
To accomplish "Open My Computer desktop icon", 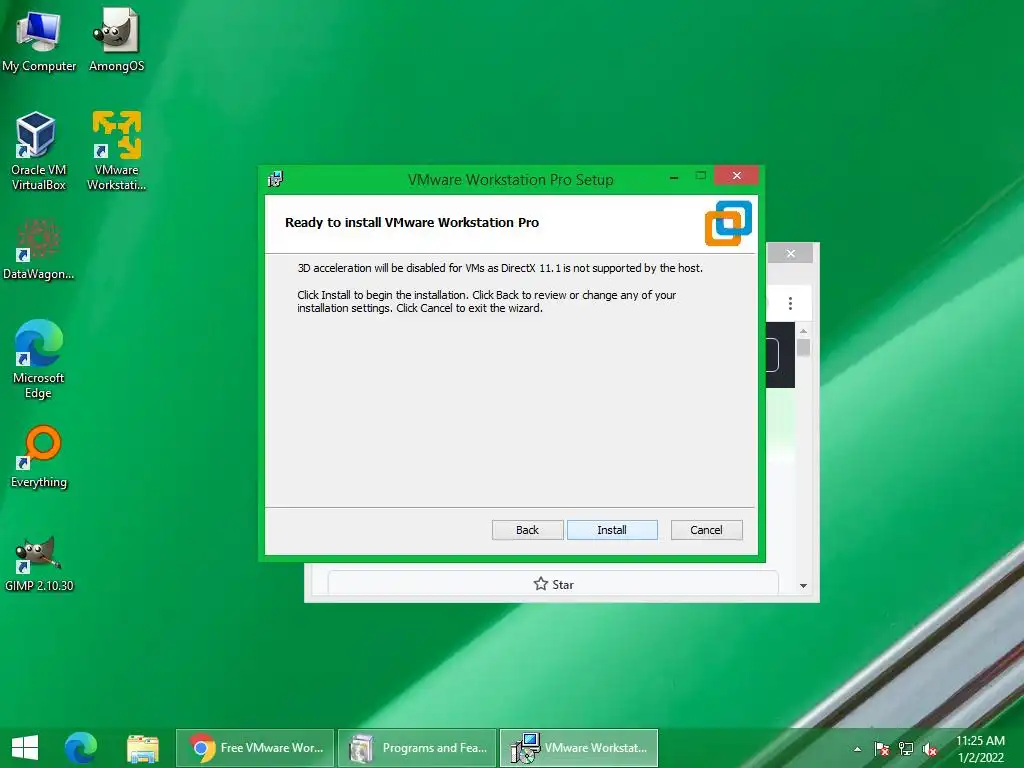I will point(39,40).
